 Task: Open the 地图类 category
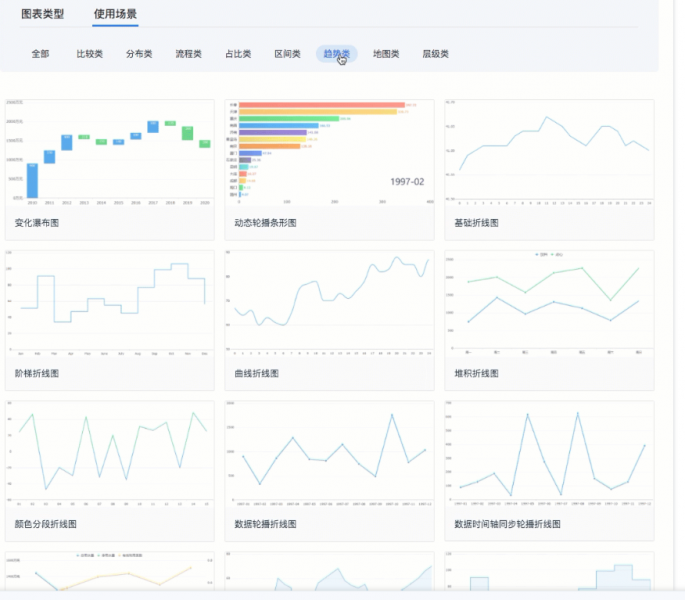coord(386,54)
